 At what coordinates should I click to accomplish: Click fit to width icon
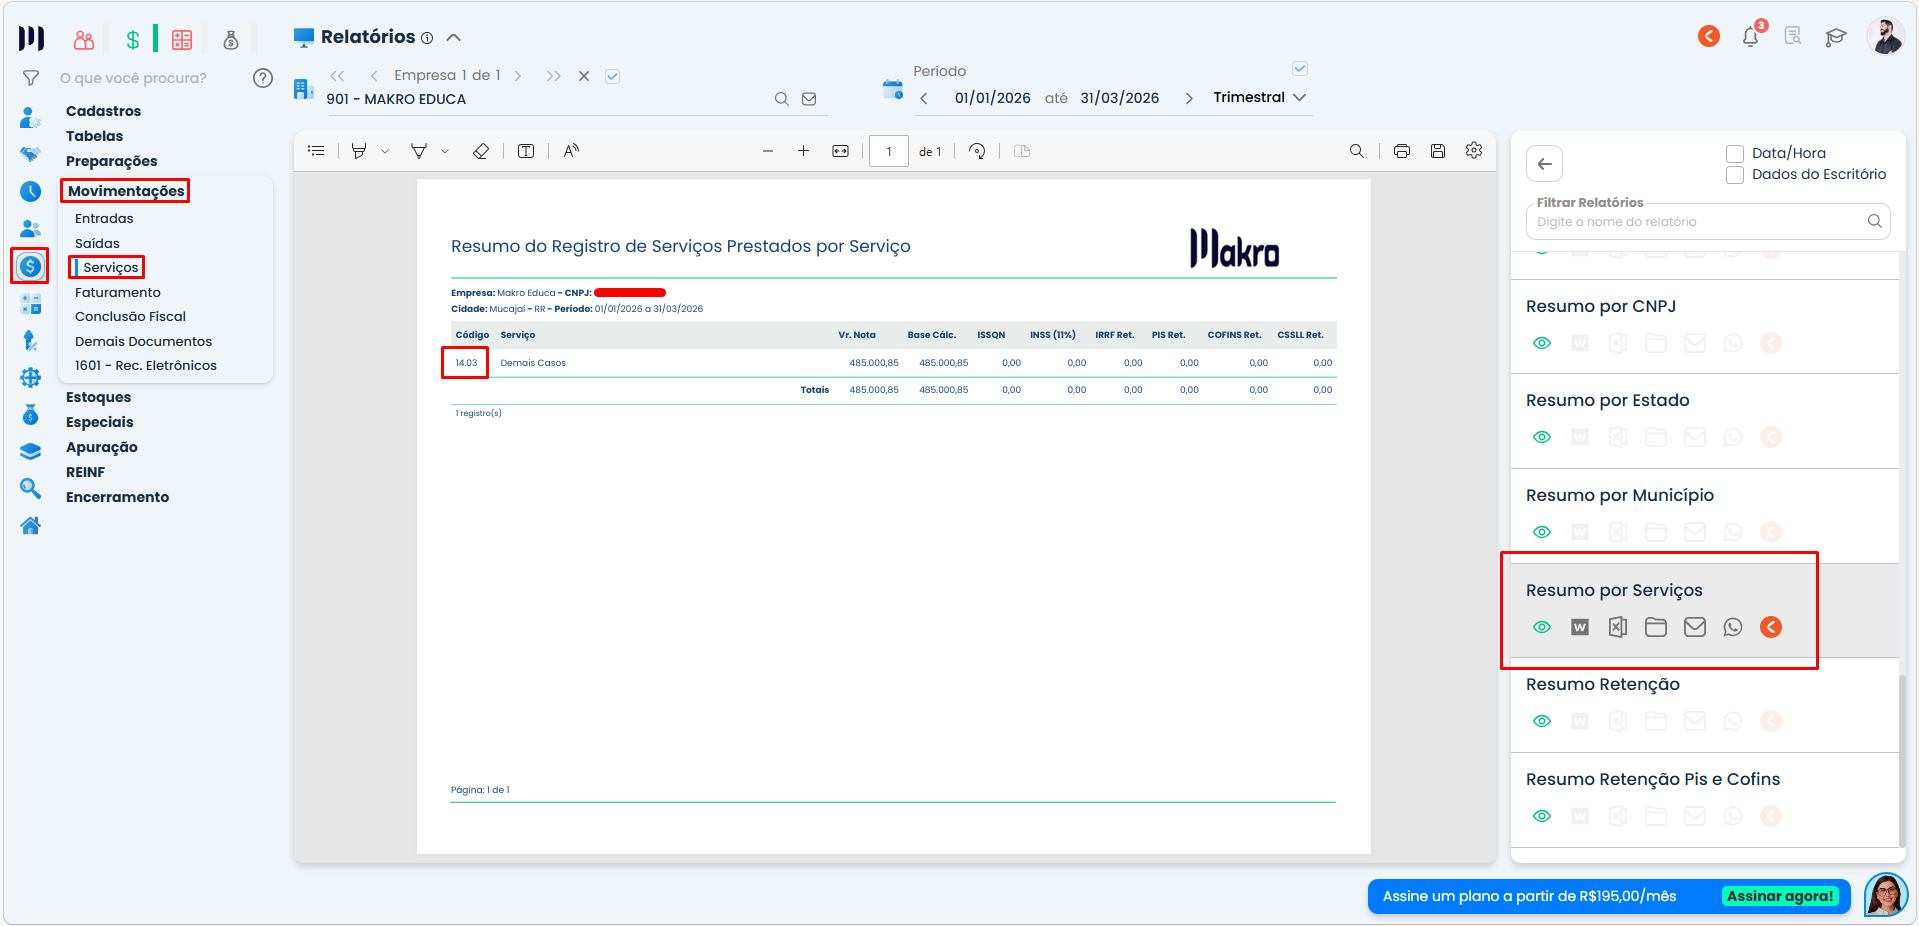[x=841, y=151]
